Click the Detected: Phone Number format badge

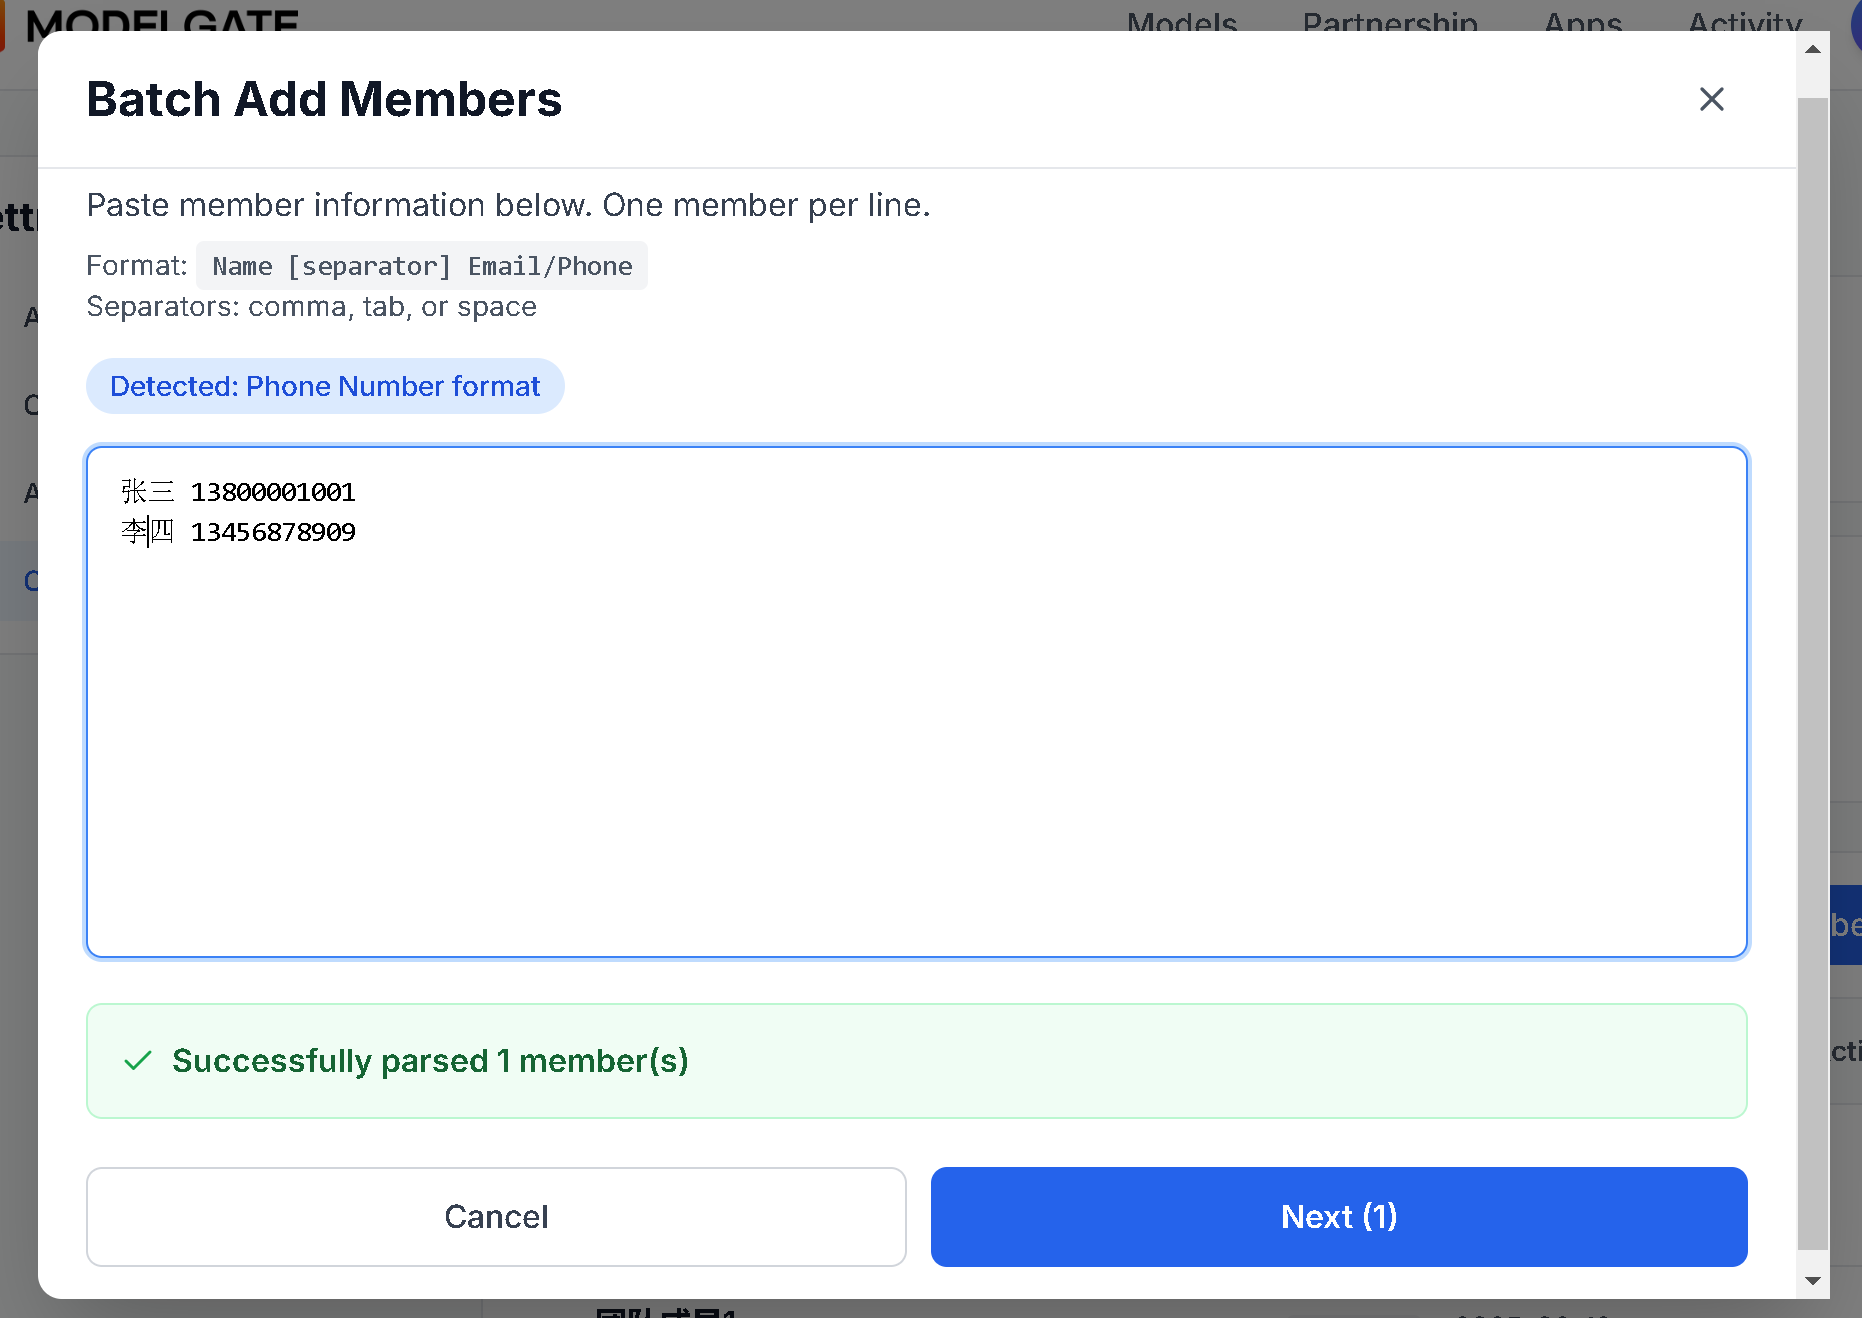(x=325, y=386)
